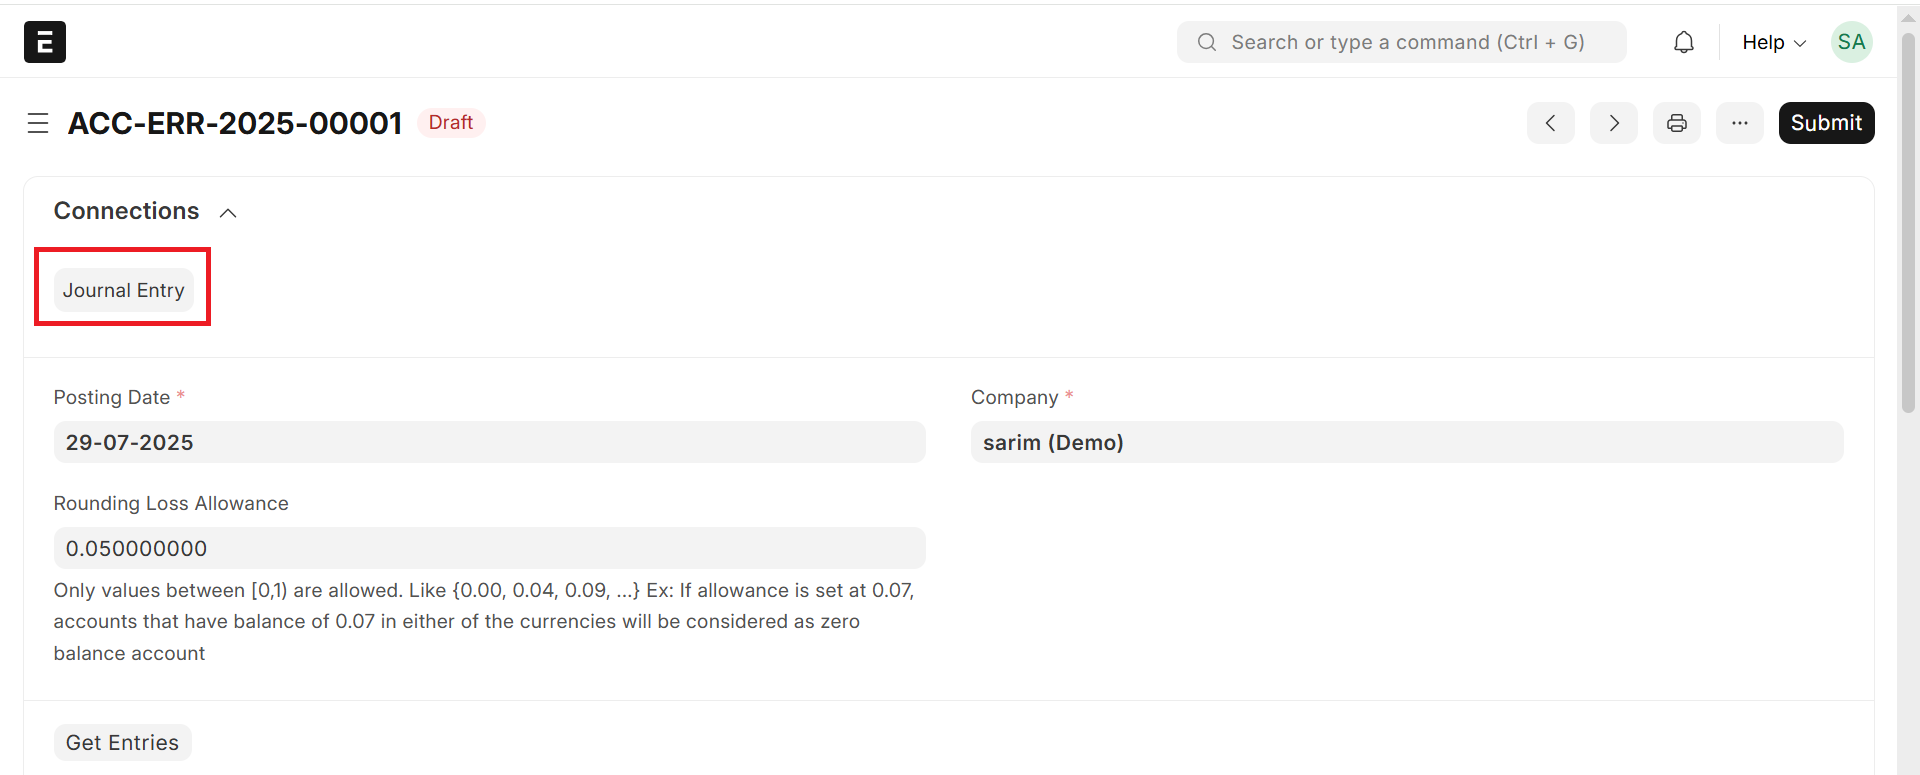The image size is (1920, 775).
Task: Click the print icon
Action: [x=1676, y=123]
